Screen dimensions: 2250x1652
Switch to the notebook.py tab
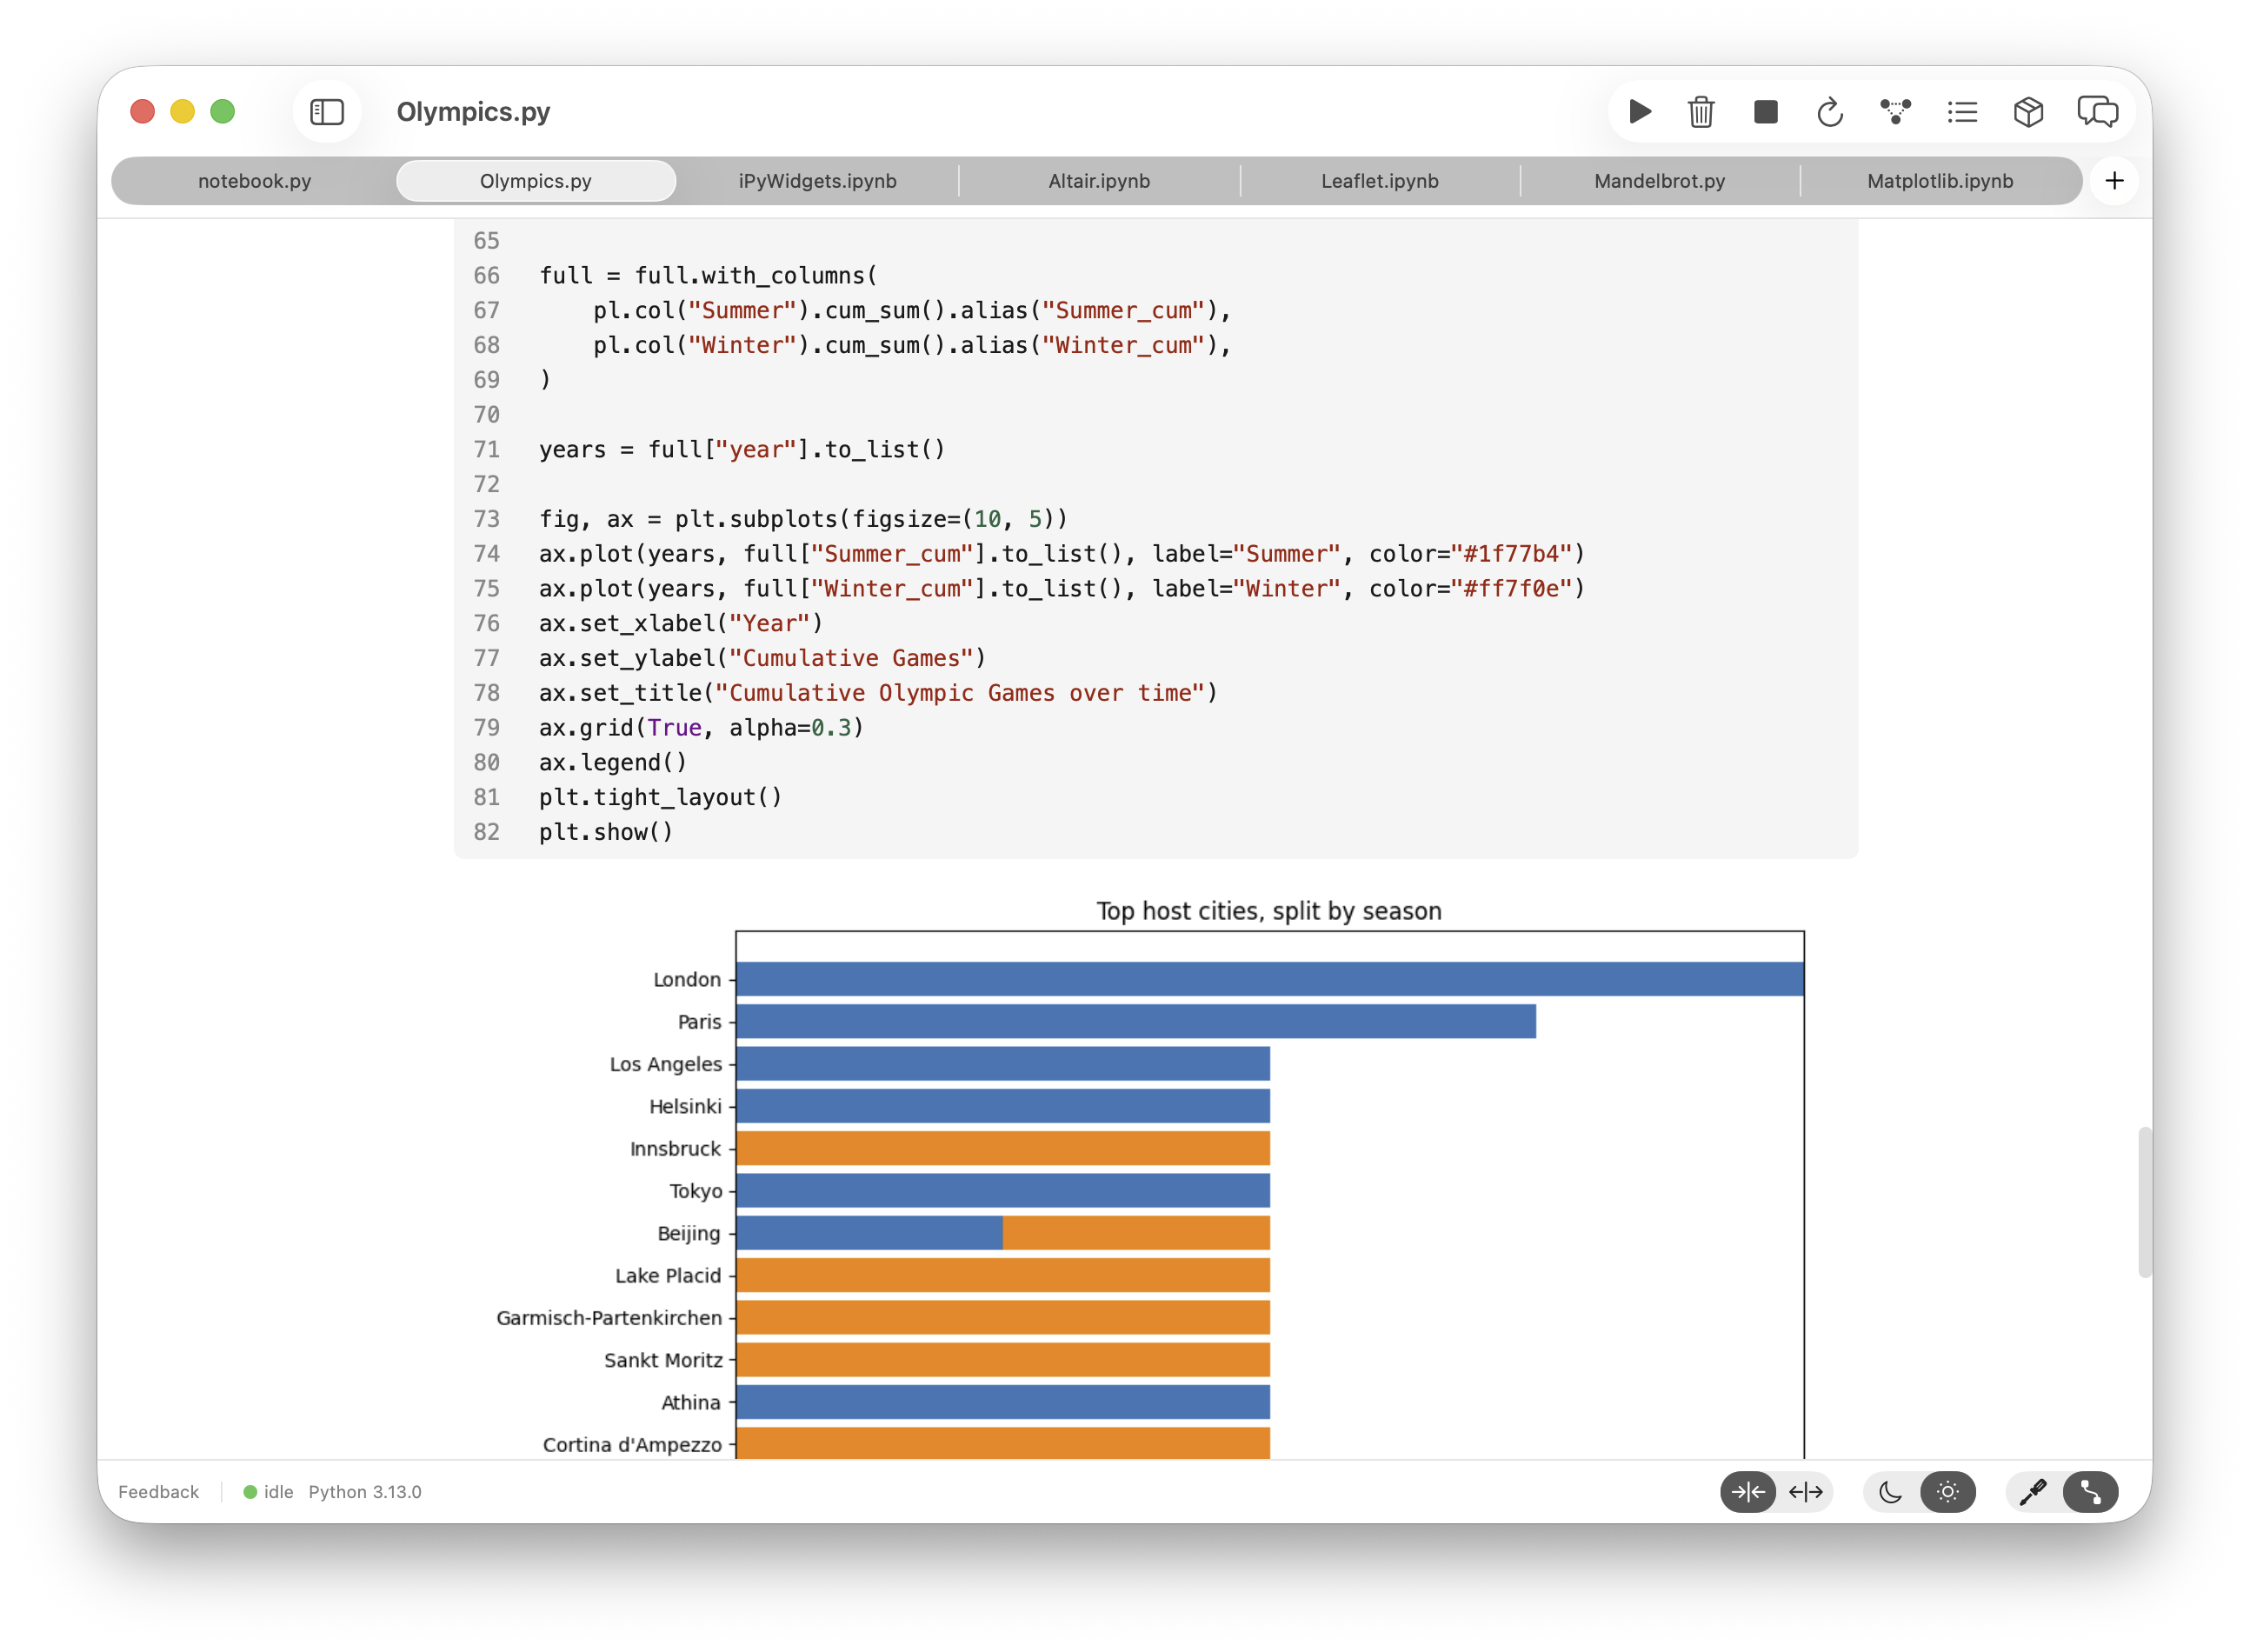pyautogui.click(x=254, y=181)
